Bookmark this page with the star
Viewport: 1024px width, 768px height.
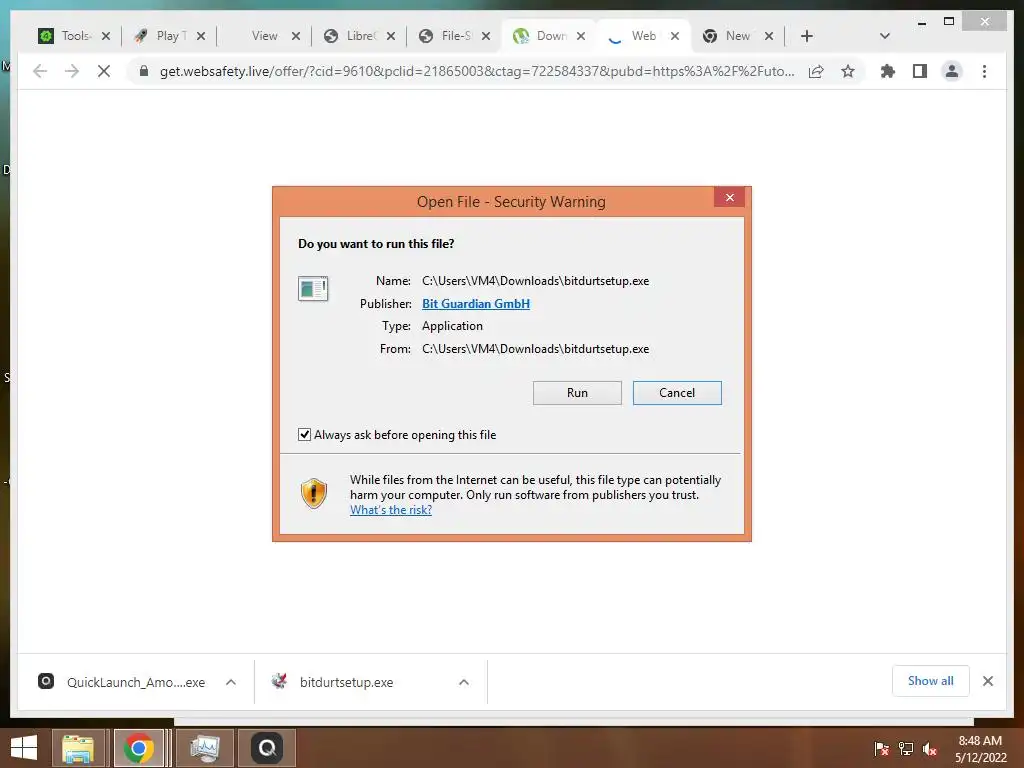point(848,71)
